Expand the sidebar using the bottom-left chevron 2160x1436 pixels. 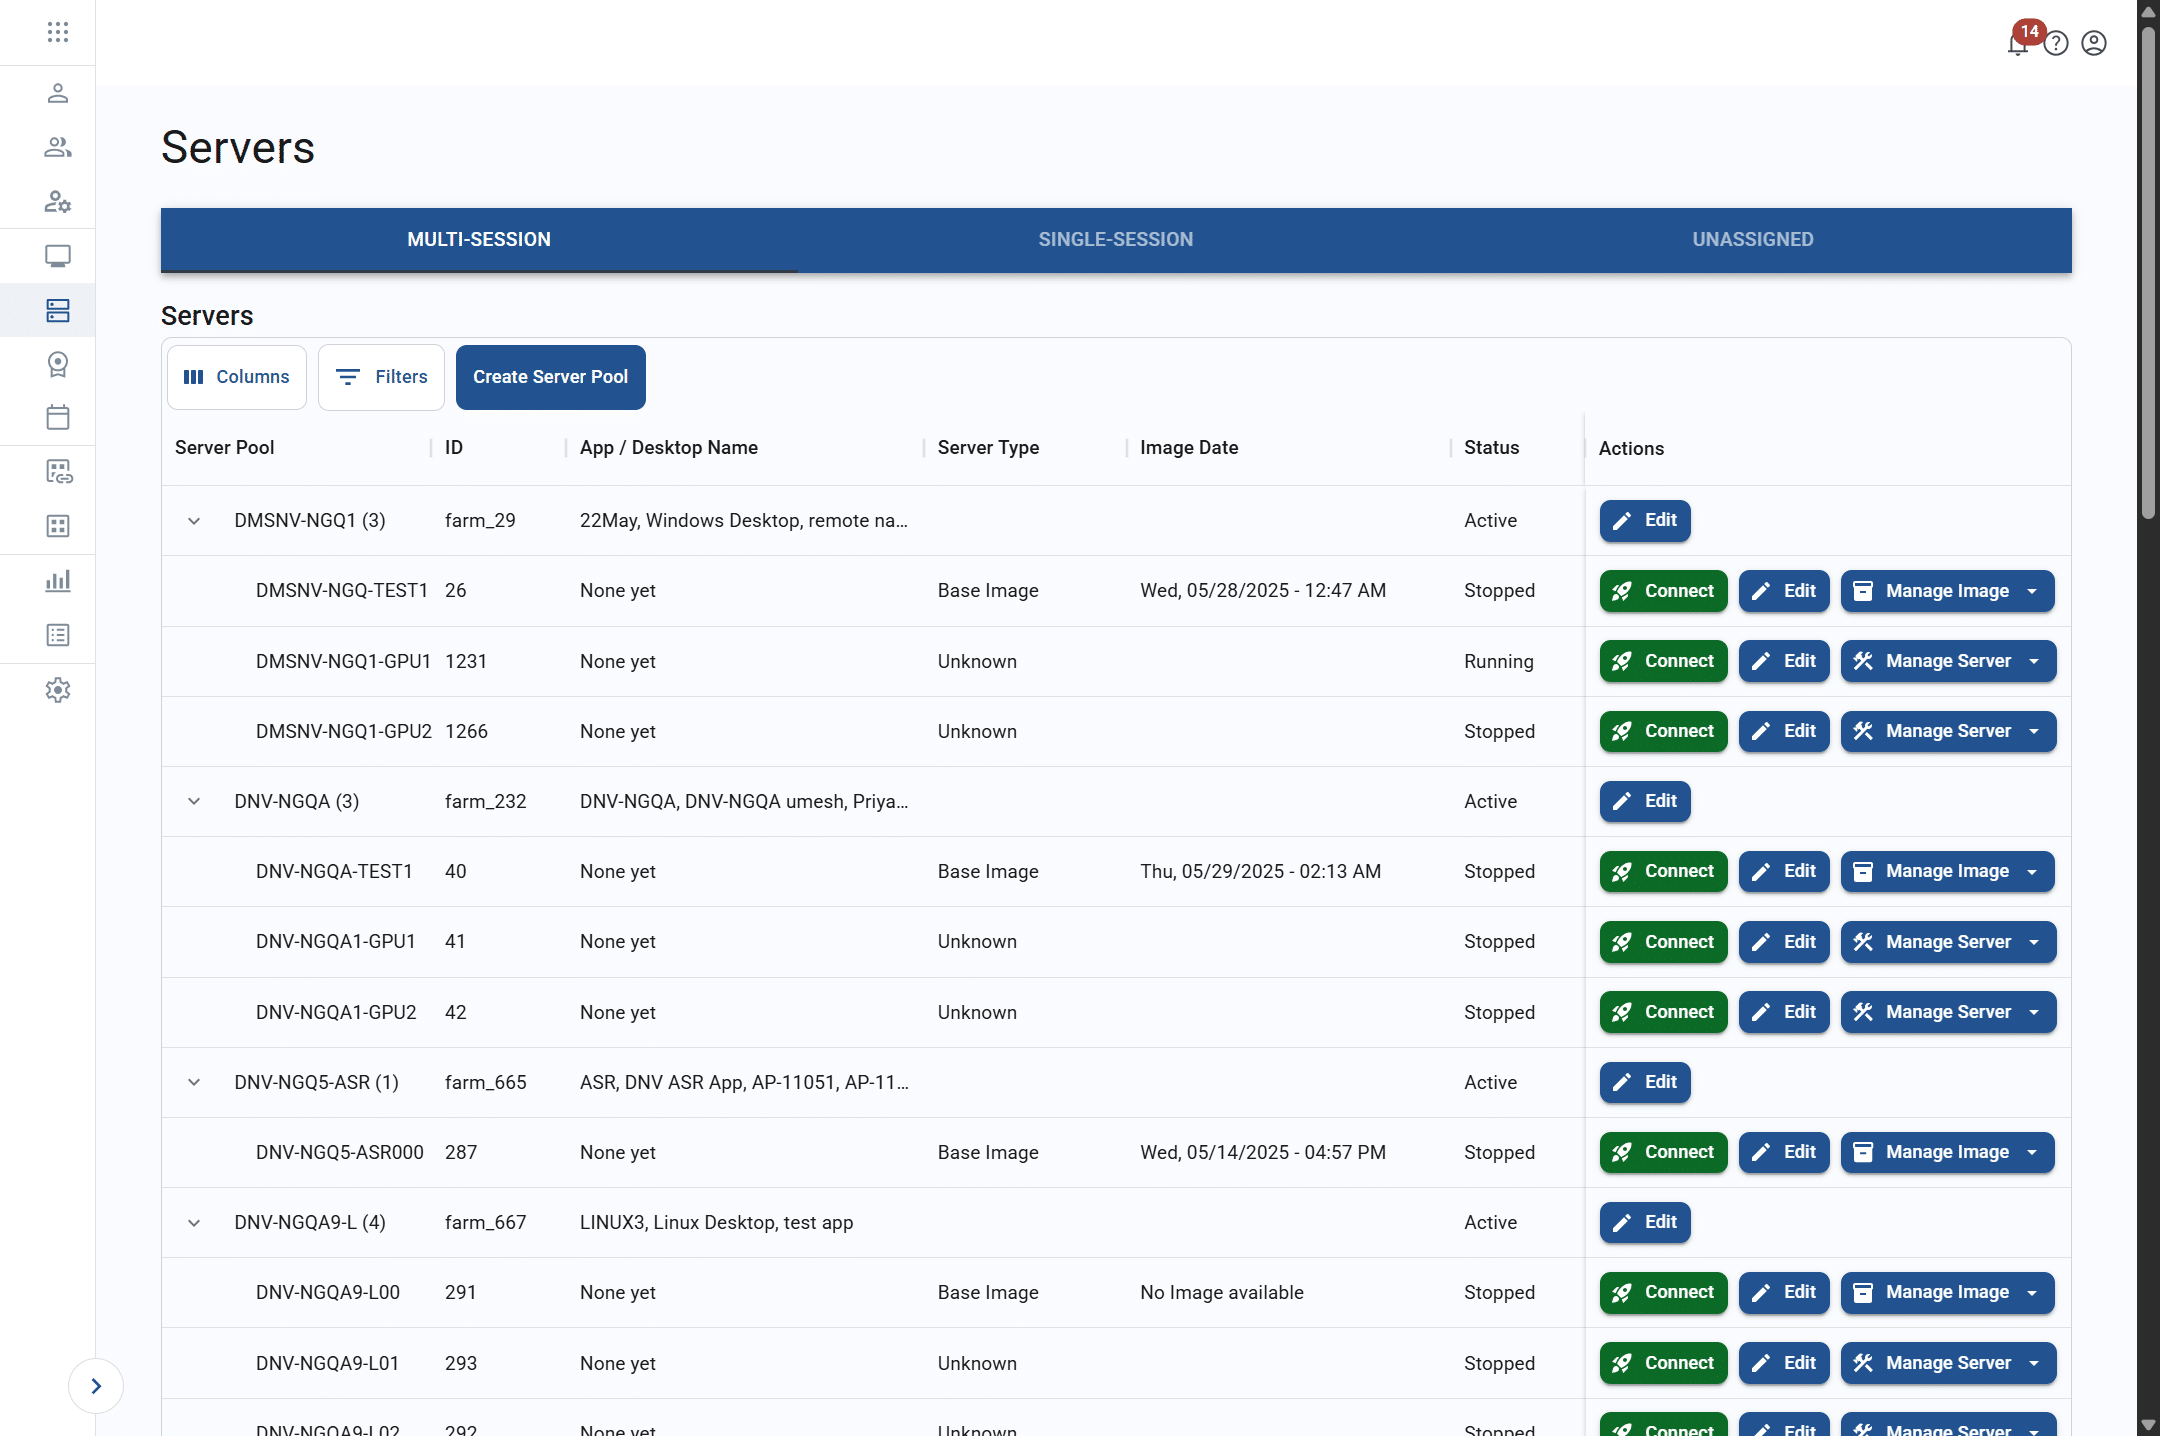pos(96,1385)
